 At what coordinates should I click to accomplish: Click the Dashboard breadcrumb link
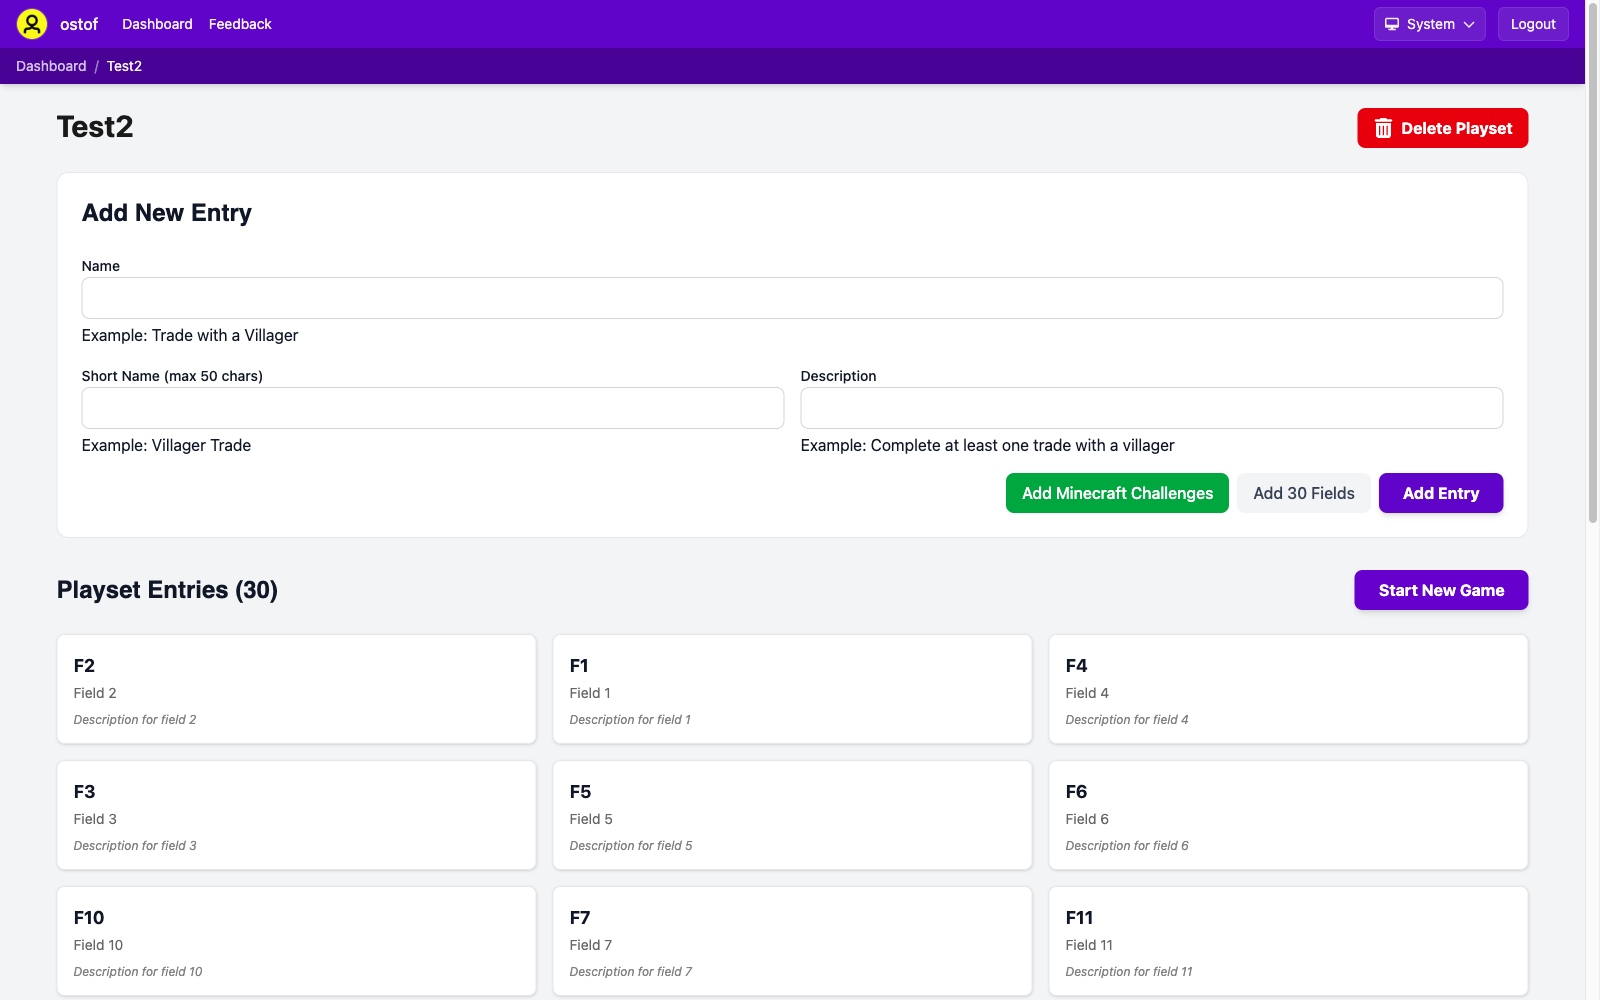point(51,65)
